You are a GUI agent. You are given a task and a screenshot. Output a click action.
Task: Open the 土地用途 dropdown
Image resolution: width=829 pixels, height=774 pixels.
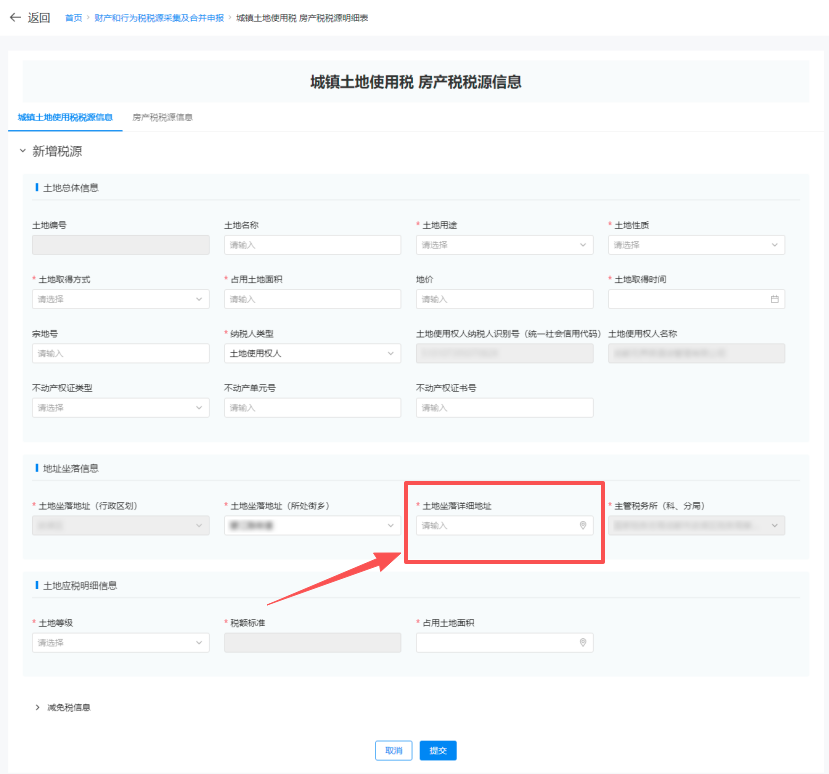[x=504, y=245]
